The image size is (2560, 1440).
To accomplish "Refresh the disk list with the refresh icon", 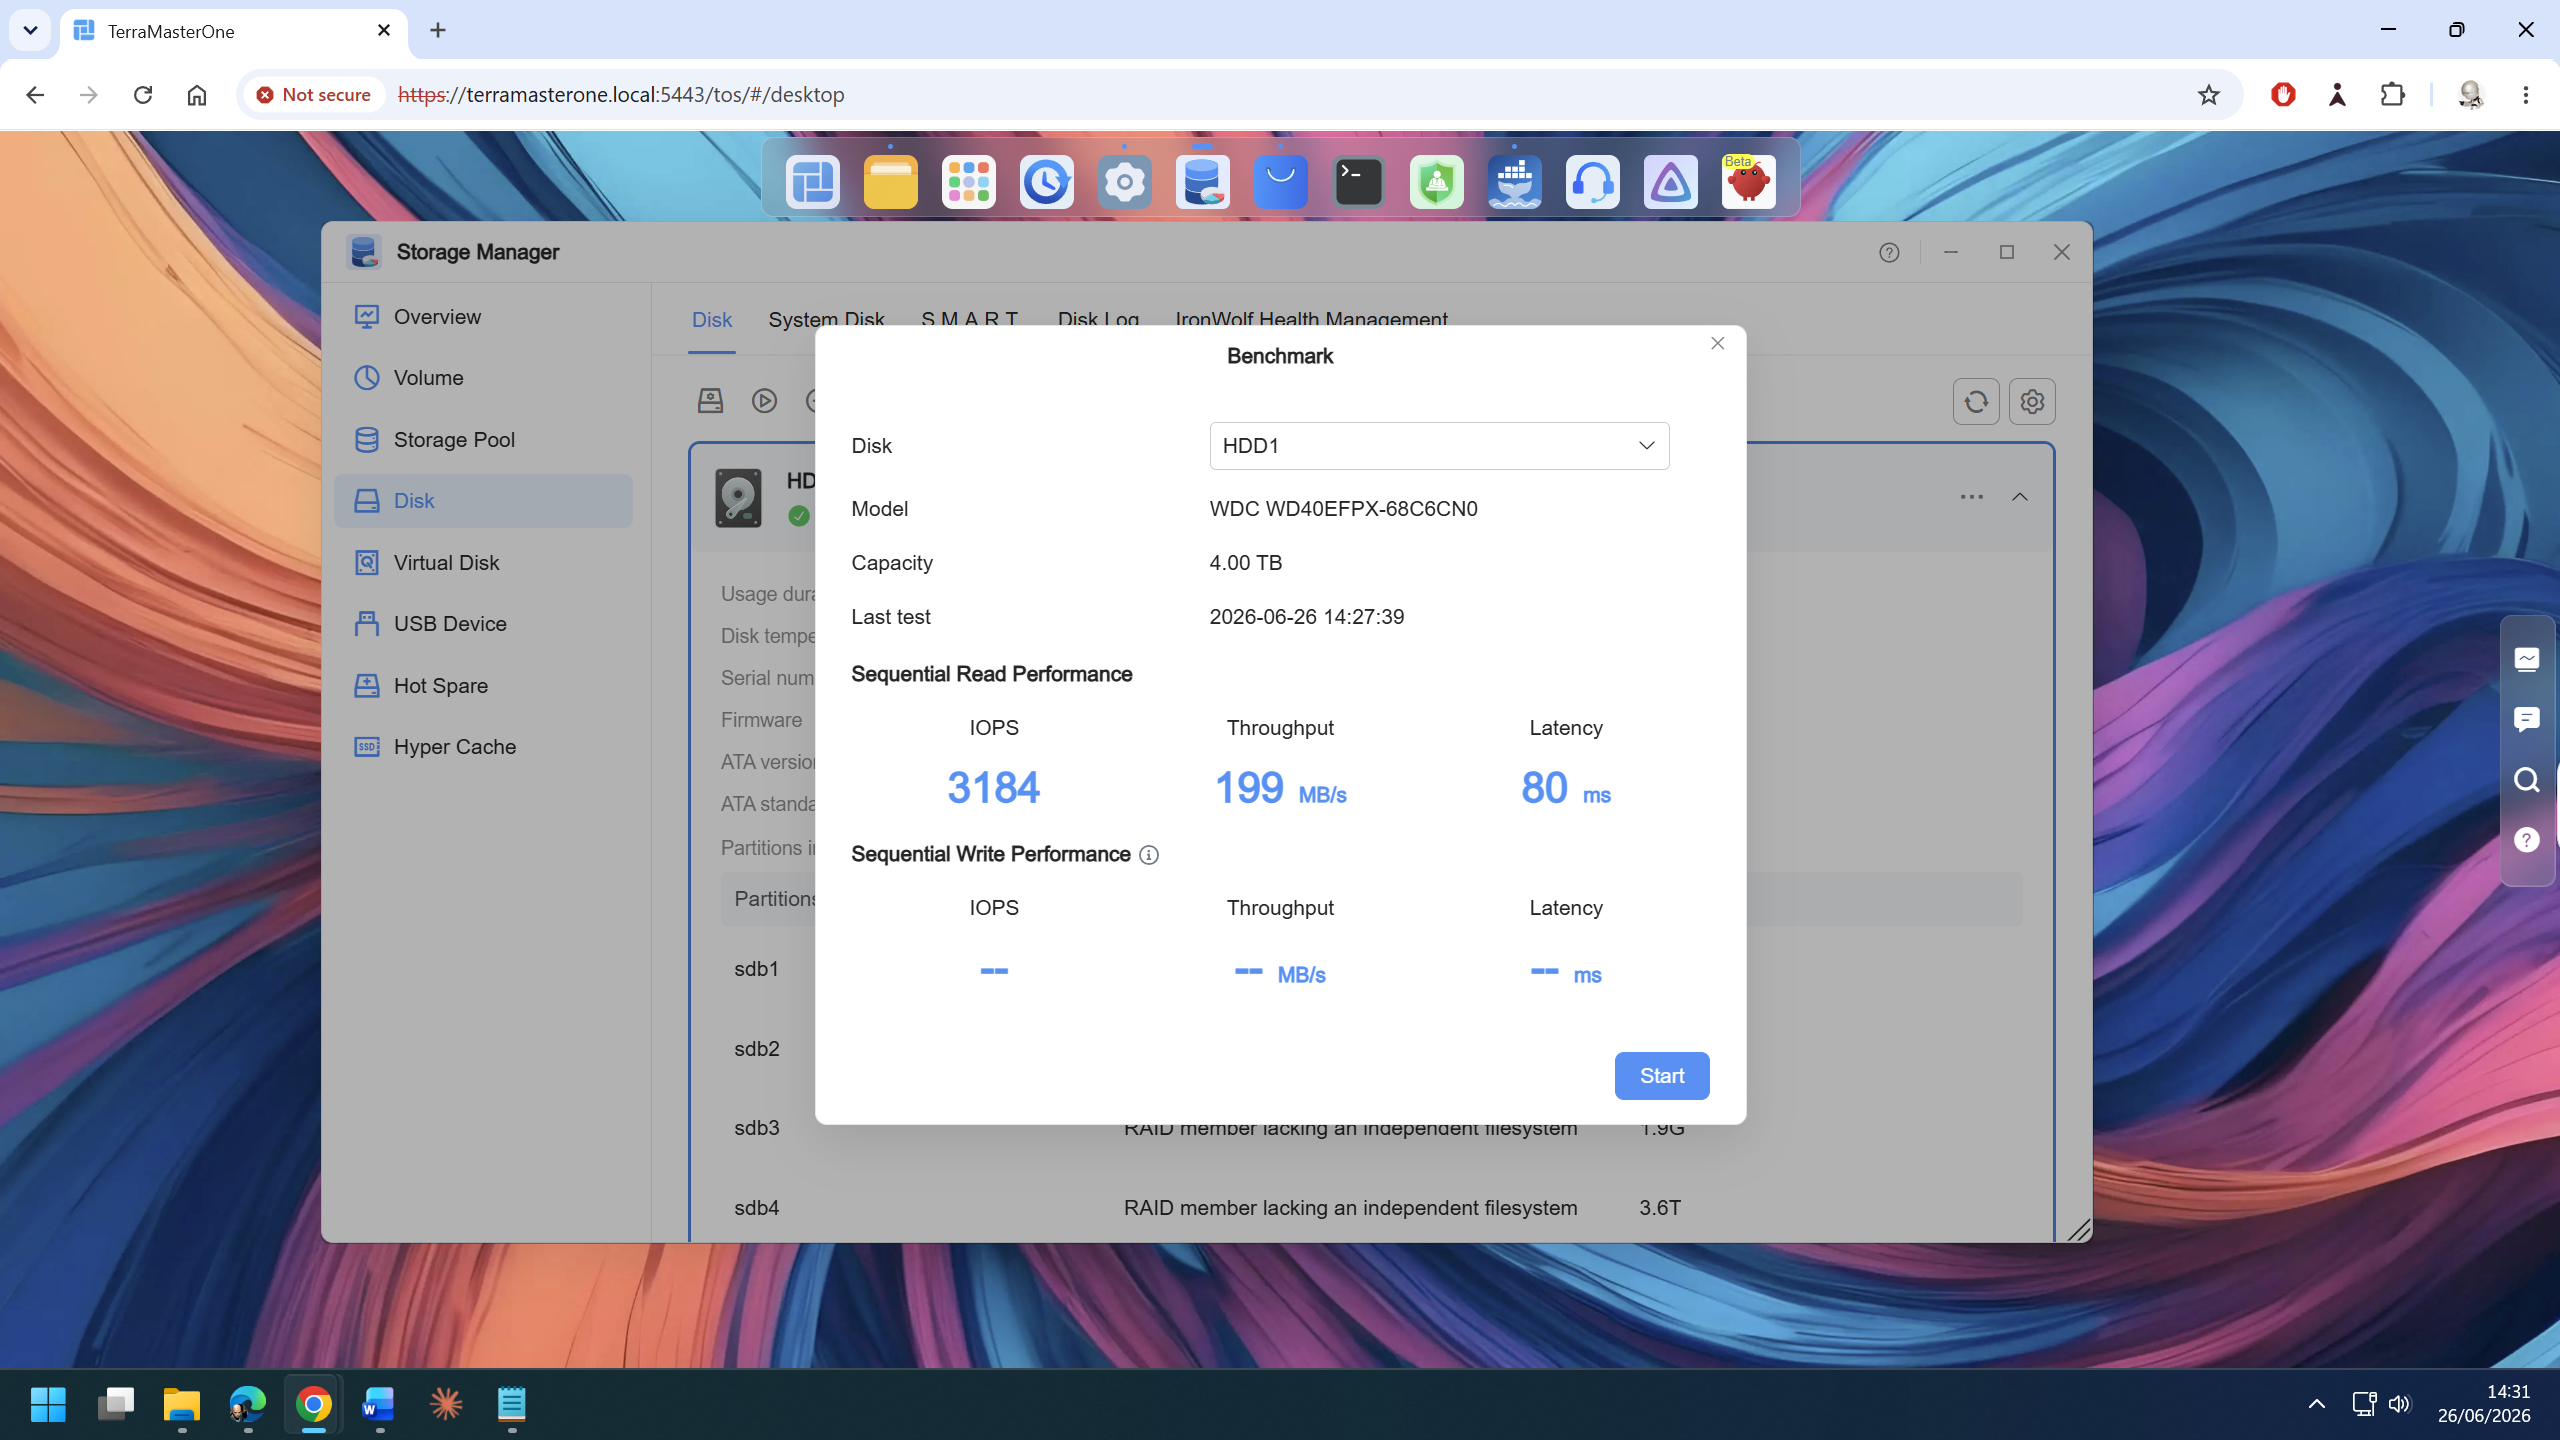I will click(1976, 402).
